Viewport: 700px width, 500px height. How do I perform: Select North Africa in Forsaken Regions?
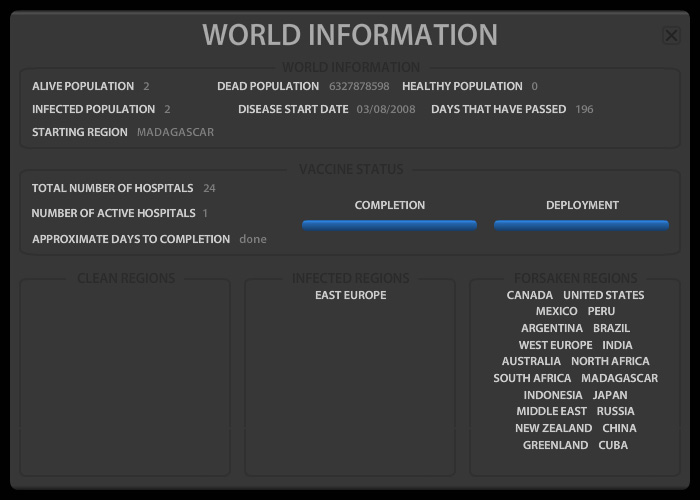point(610,361)
